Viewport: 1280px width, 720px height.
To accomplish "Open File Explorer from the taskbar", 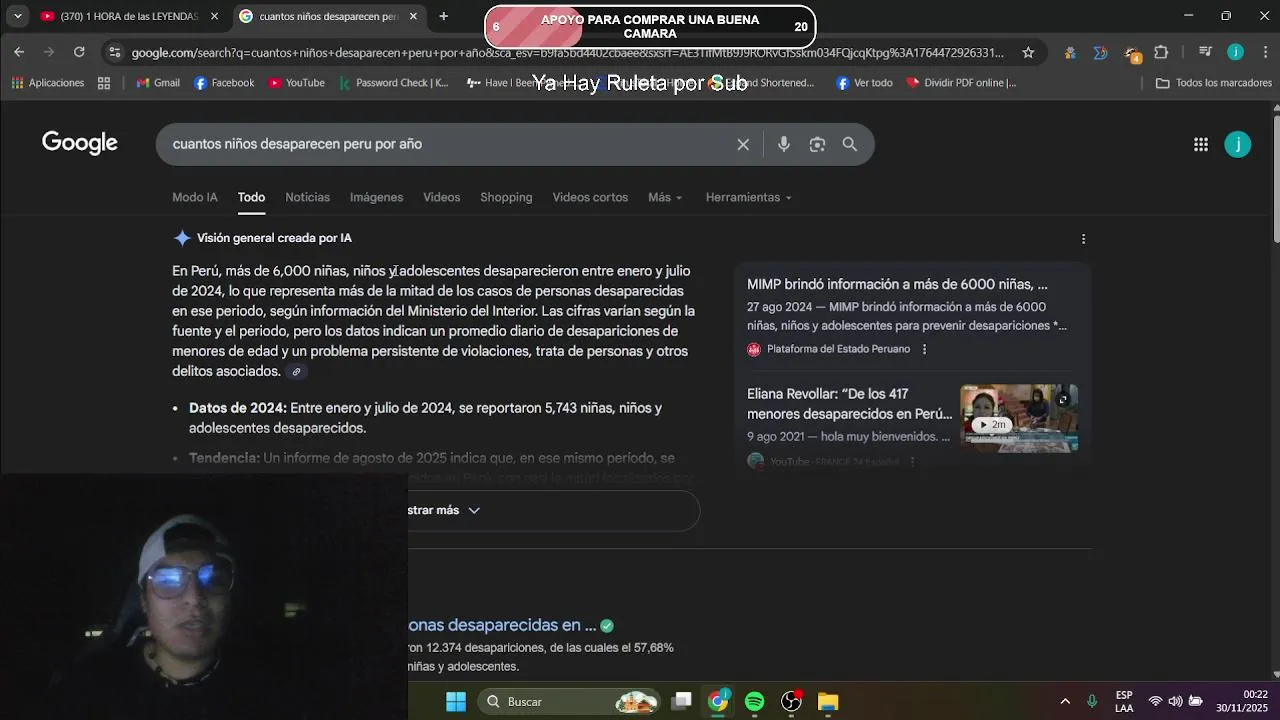I will [828, 702].
